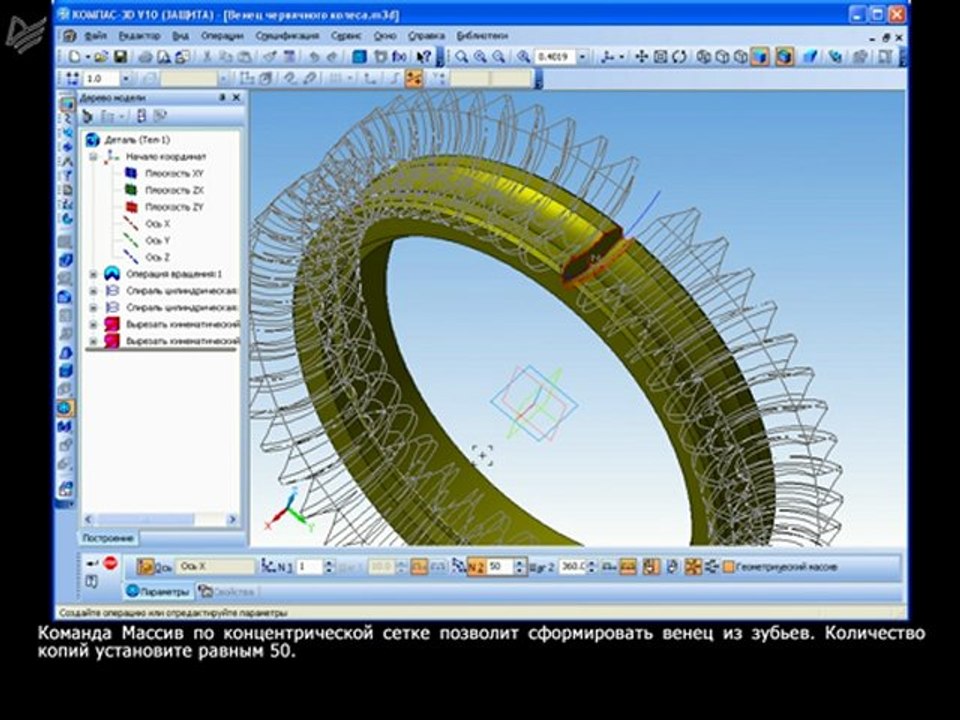The image size is (960, 720).
Task: Select the Pan view cross-arrows tool
Action: [x=641, y=57]
